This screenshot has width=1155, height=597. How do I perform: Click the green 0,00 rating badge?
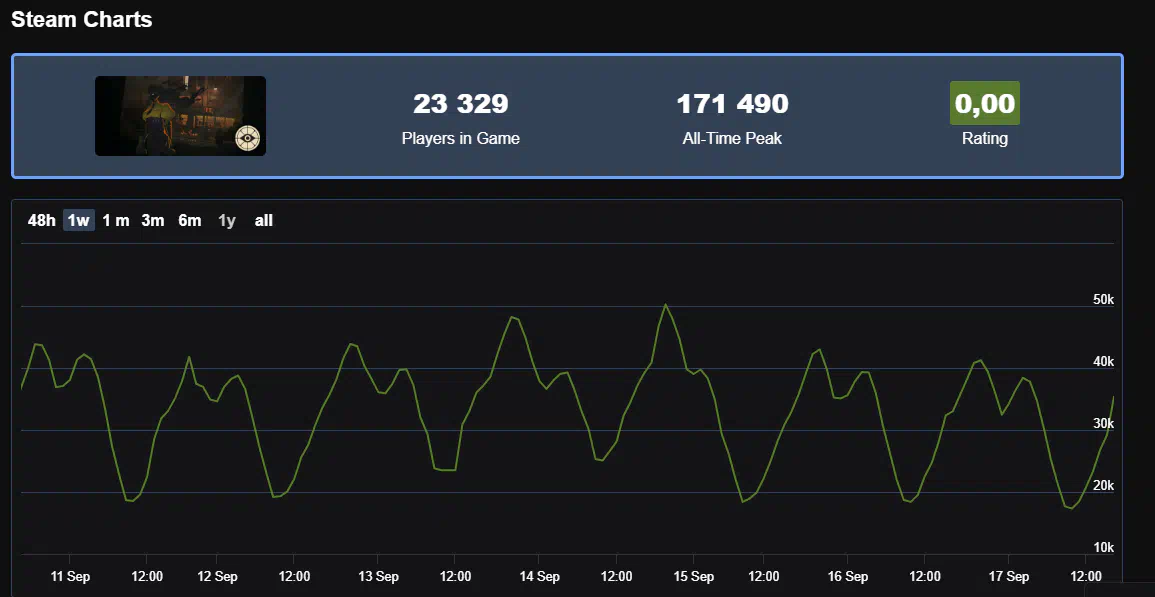984,103
